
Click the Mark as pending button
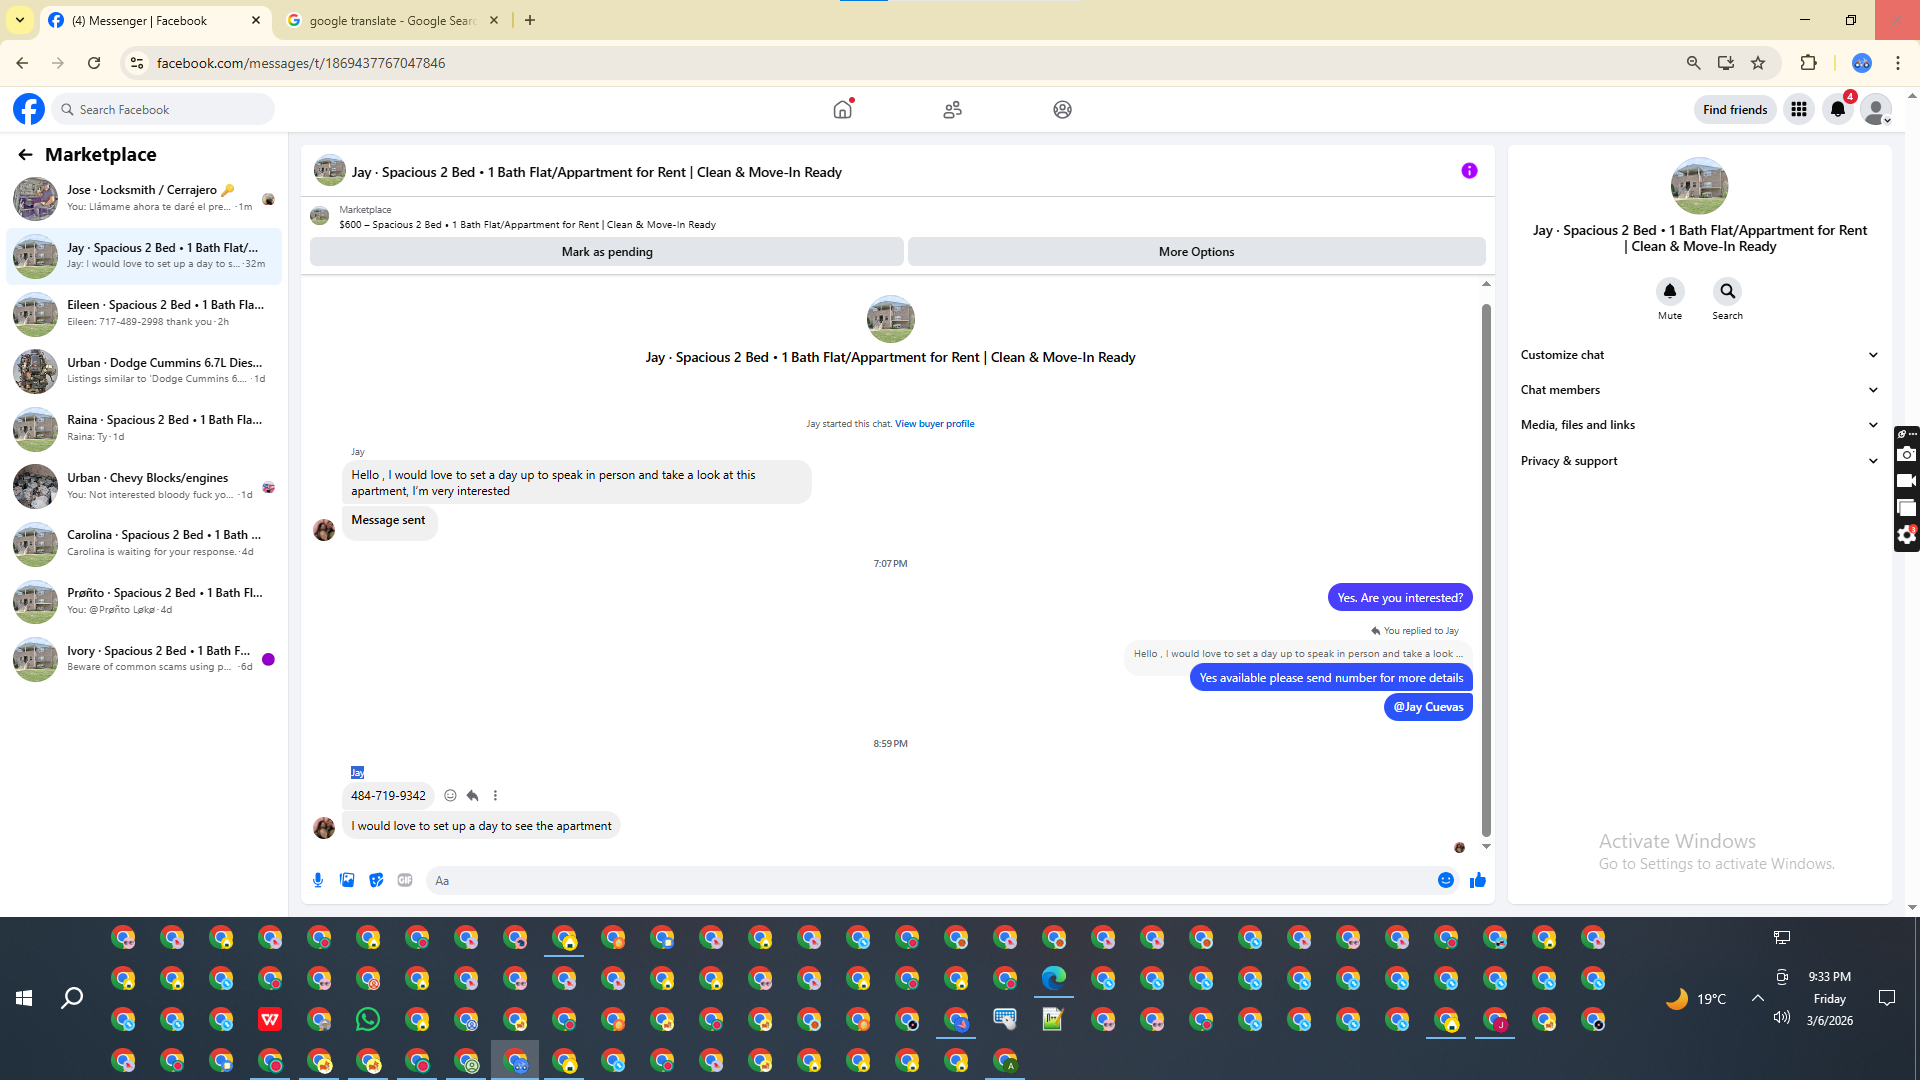606,252
